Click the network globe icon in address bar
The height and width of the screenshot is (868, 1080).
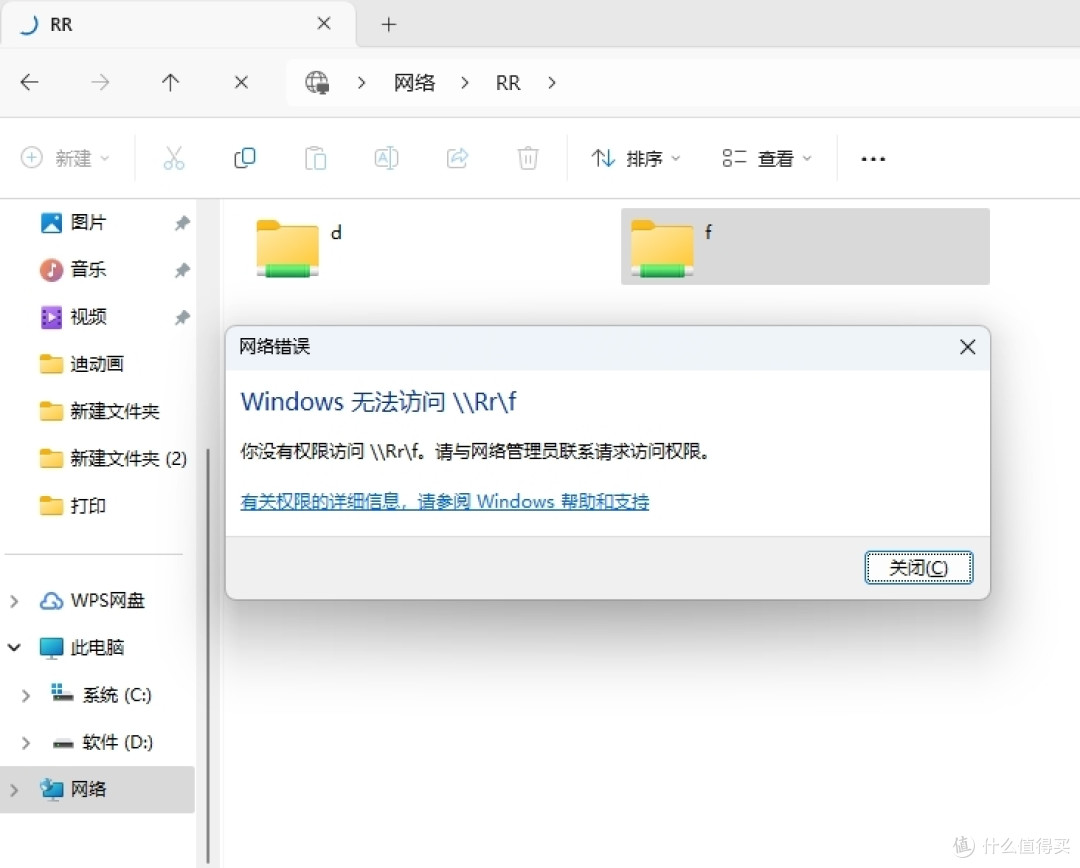coord(317,83)
